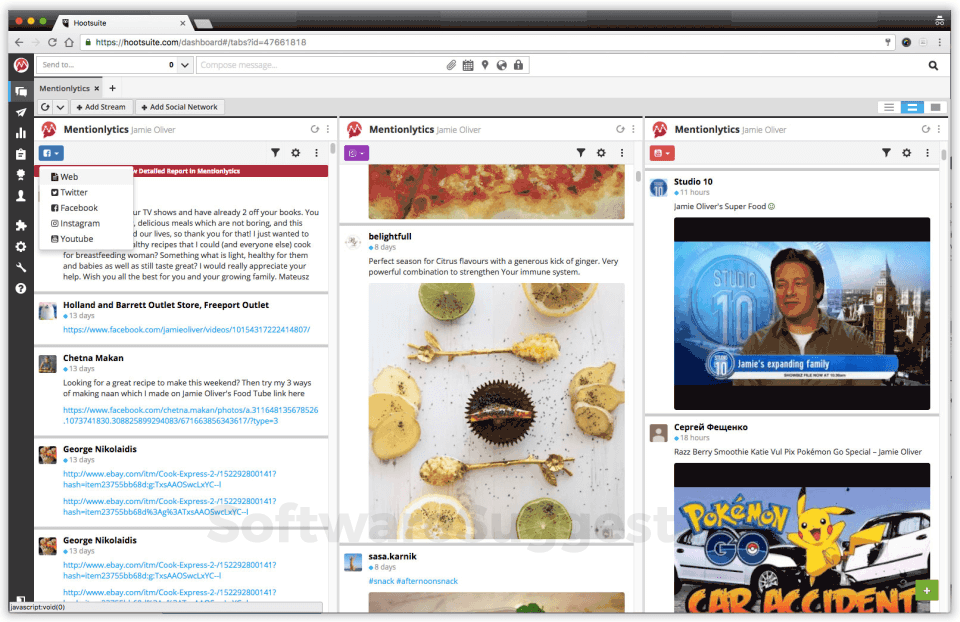Refresh the first Mentionlytics stream
960x622 pixels.
[x=315, y=129]
